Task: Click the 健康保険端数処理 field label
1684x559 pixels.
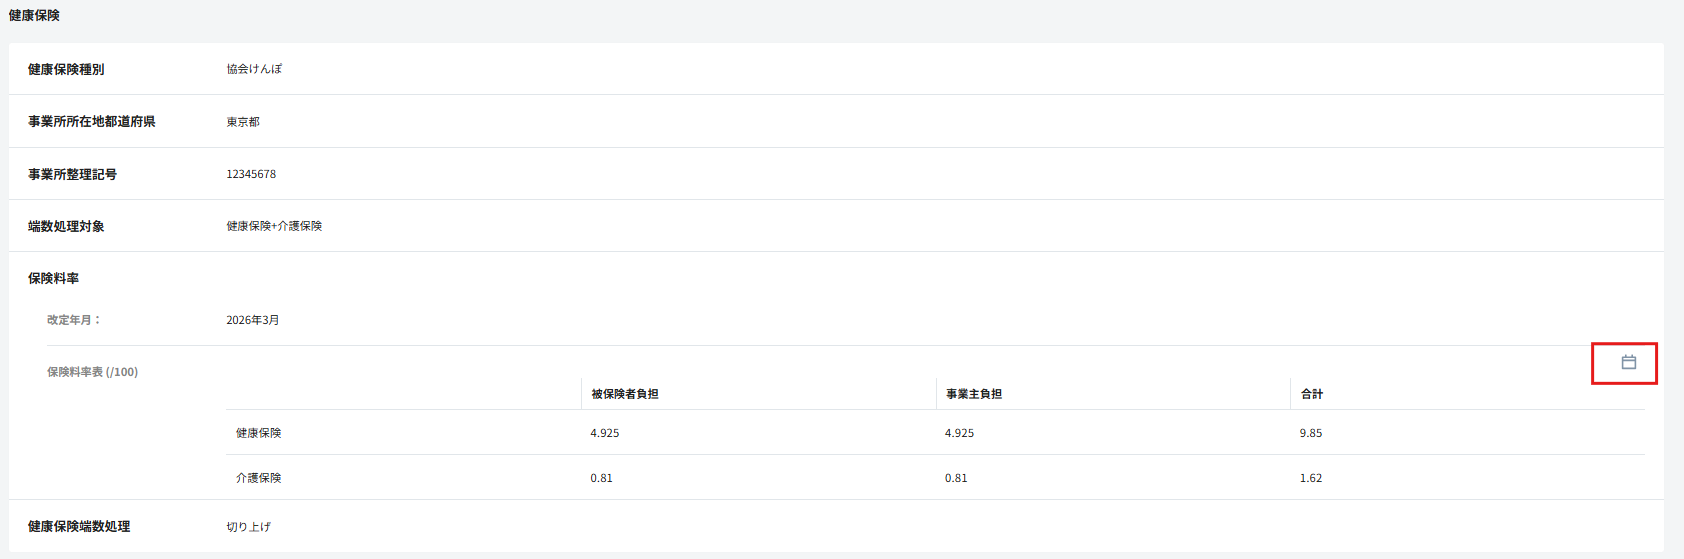Action: (79, 526)
